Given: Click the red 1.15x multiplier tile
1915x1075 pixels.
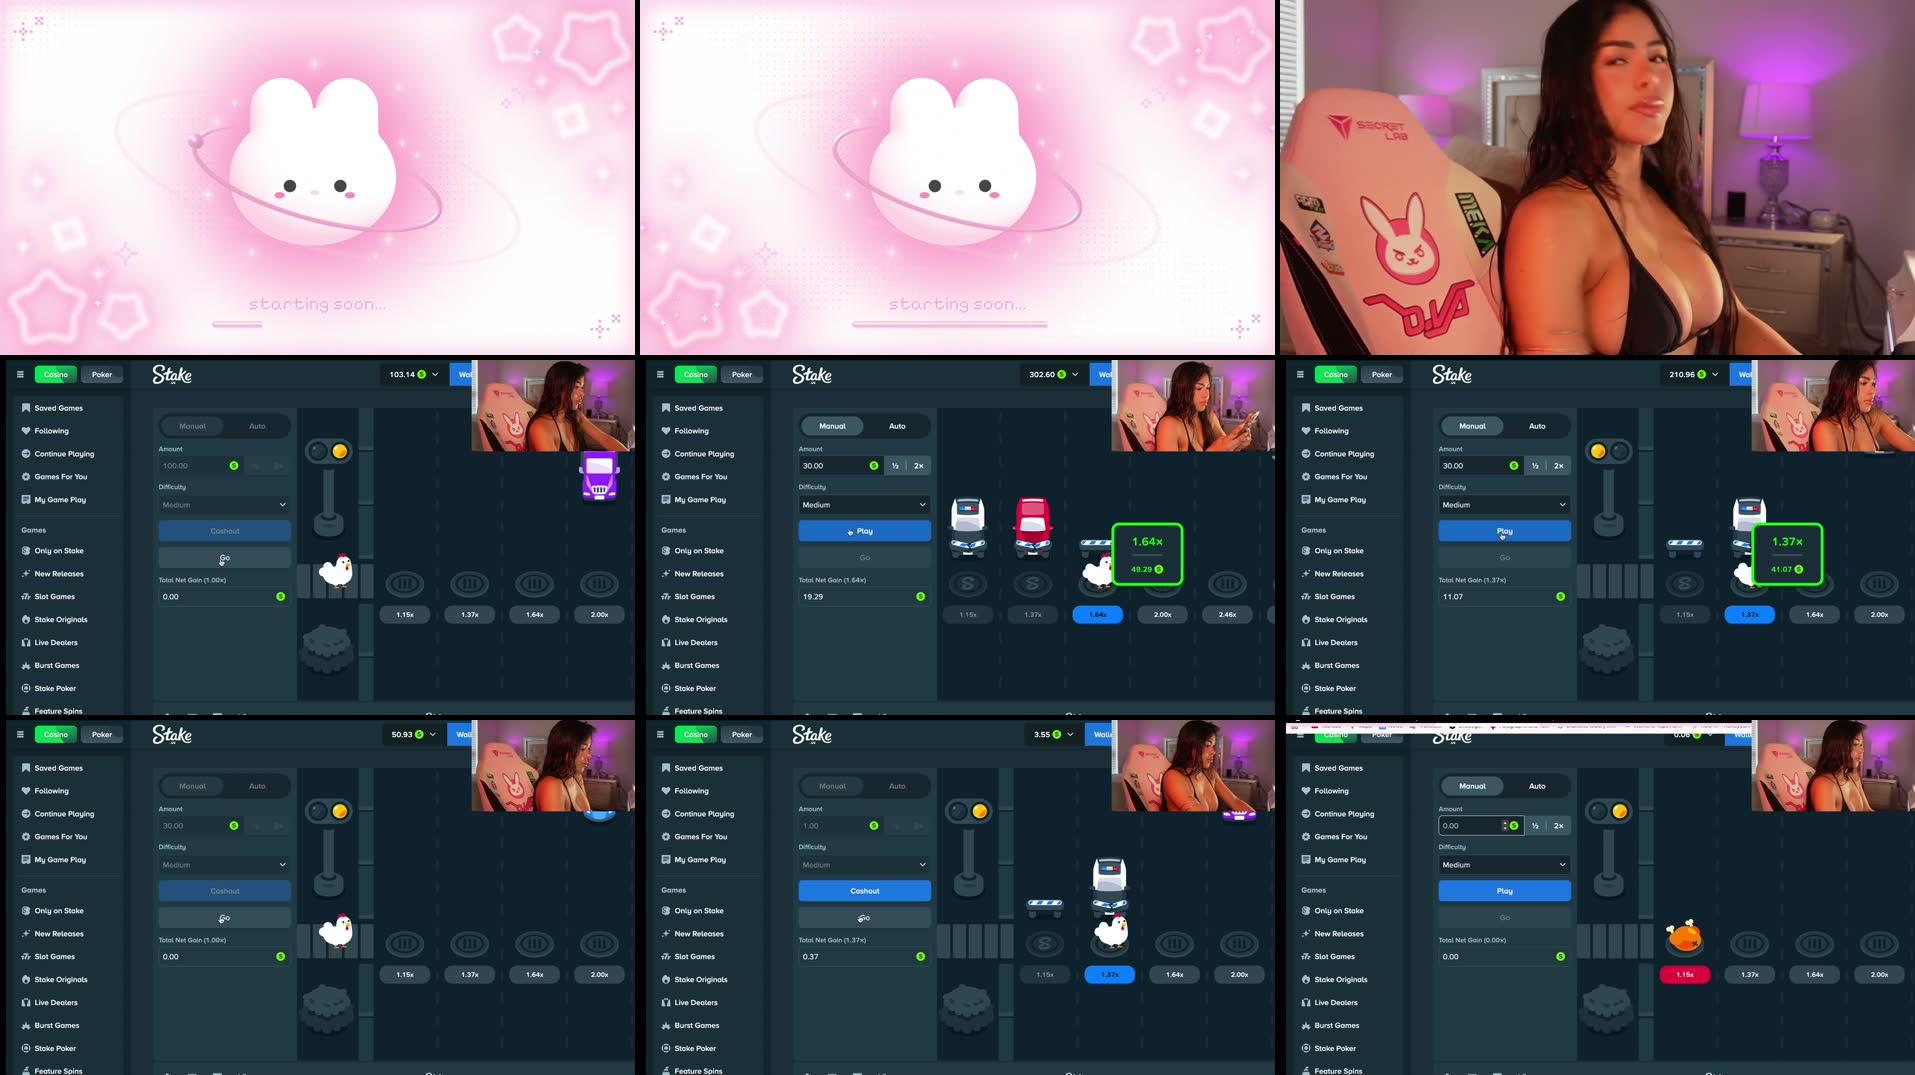Looking at the screenshot, I should tap(1684, 974).
